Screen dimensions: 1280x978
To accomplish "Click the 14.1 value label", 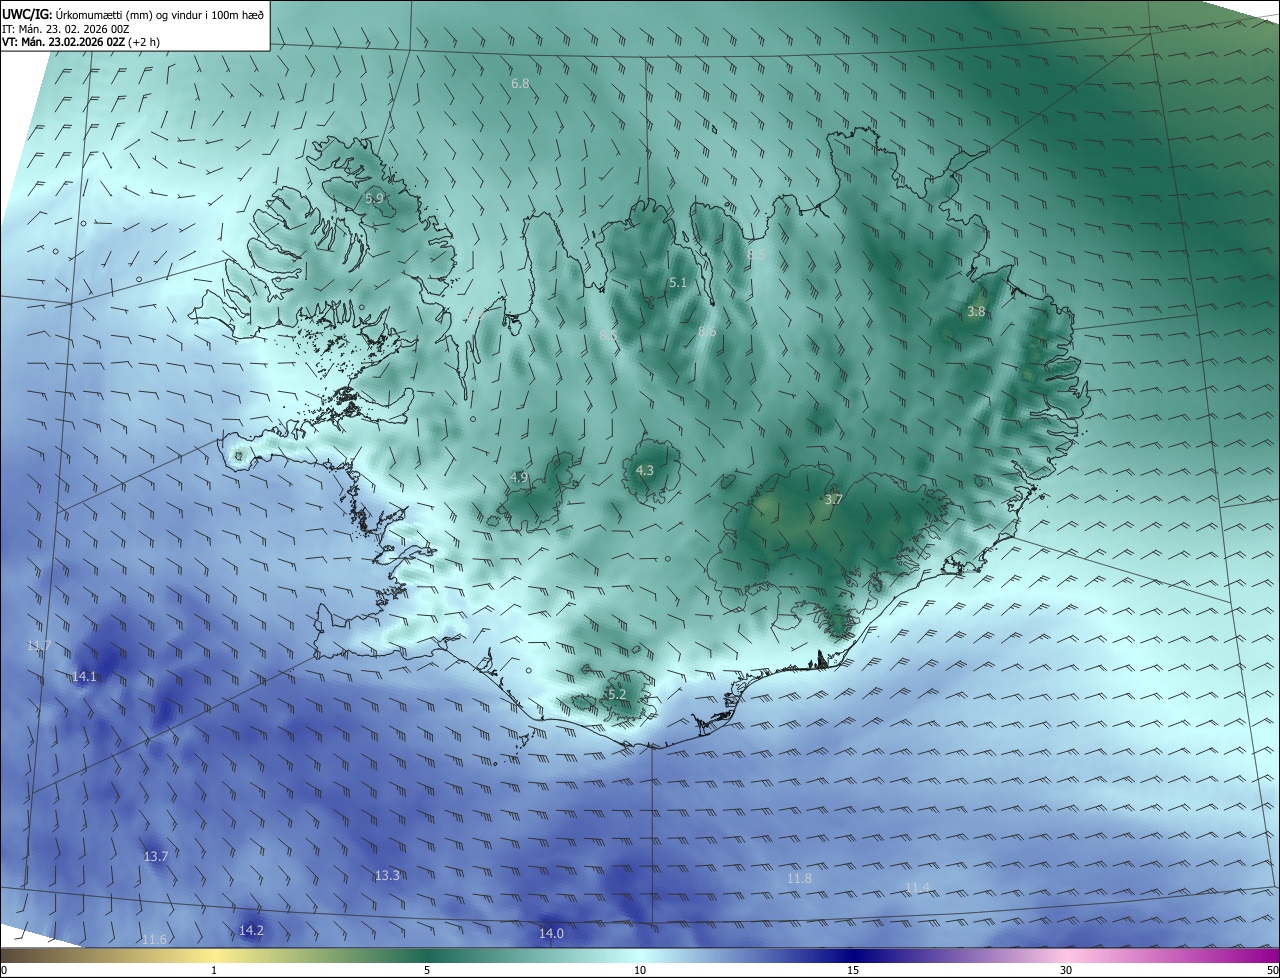I will (x=85, y=677).
